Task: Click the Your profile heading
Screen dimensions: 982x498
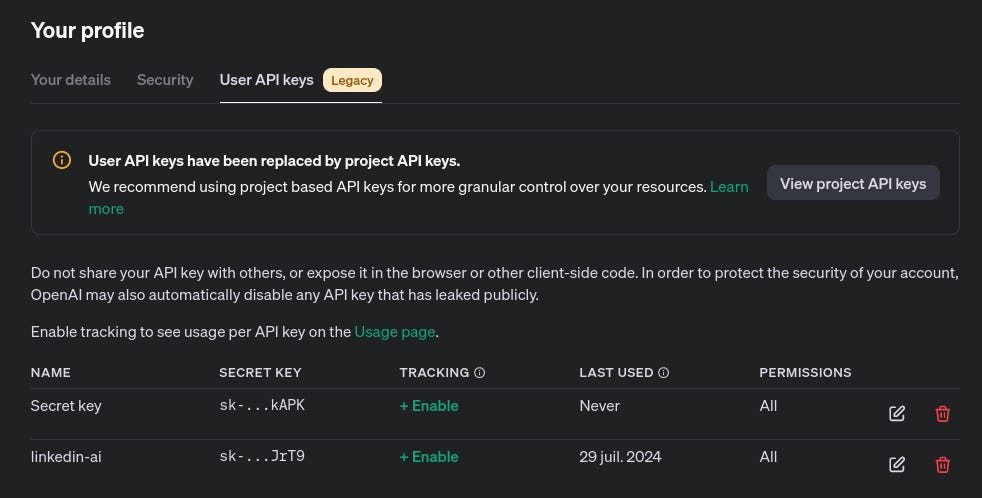Action: pyautogui.click(x=88, y=30)
